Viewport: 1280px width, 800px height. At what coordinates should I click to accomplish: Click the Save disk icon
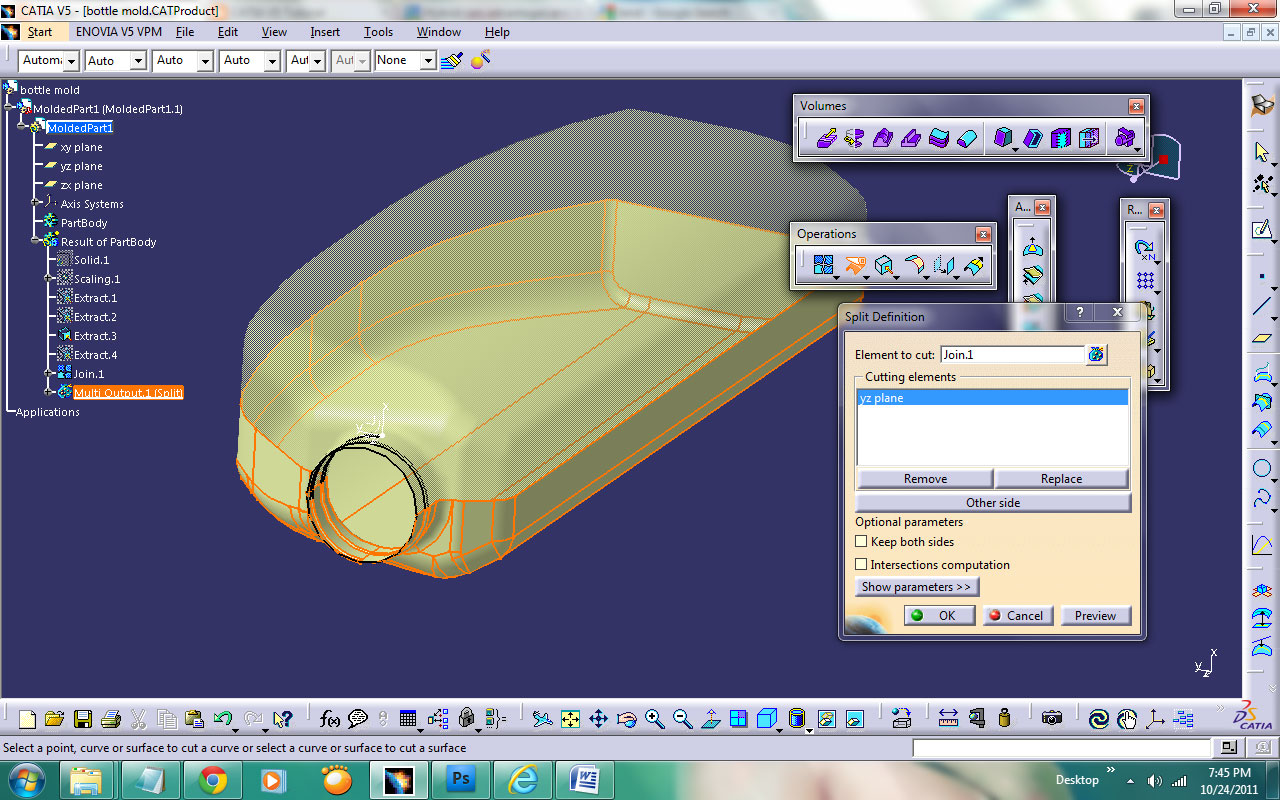tap(83, 718)
